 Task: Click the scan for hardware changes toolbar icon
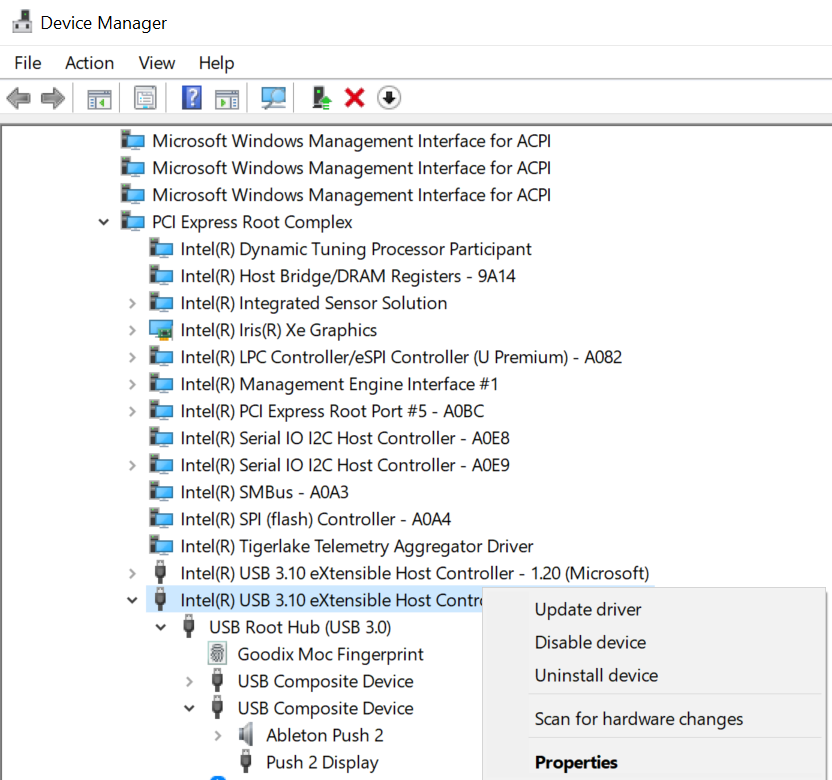click(x=273, y=98)
